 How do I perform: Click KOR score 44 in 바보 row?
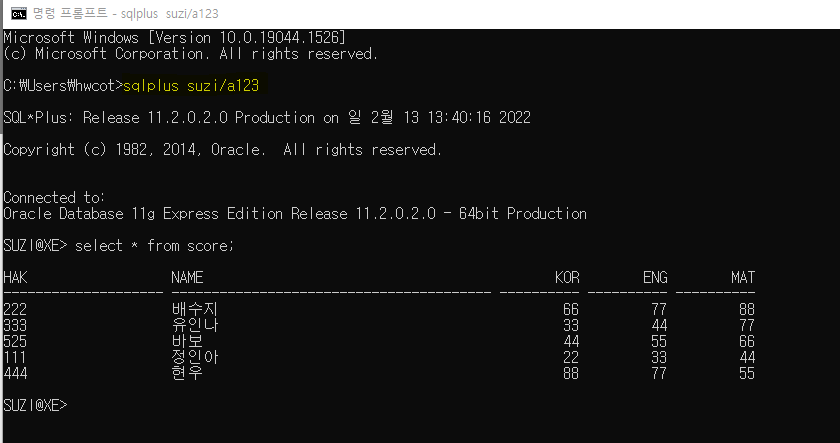pyautogui.click(x=571, y=341)
